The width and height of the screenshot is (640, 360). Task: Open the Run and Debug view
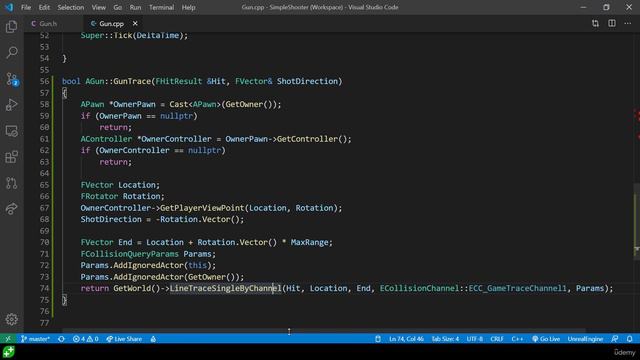click(x=11, y=105)
